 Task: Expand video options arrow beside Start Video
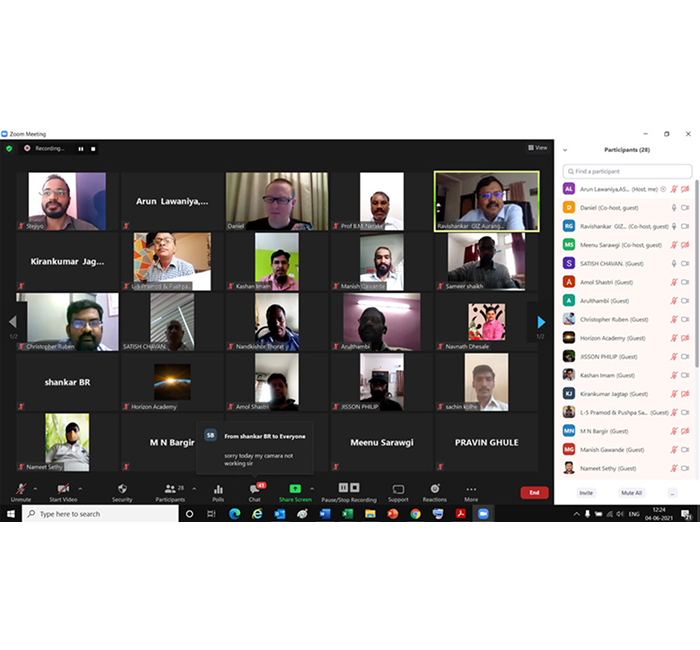coord(80,488)
